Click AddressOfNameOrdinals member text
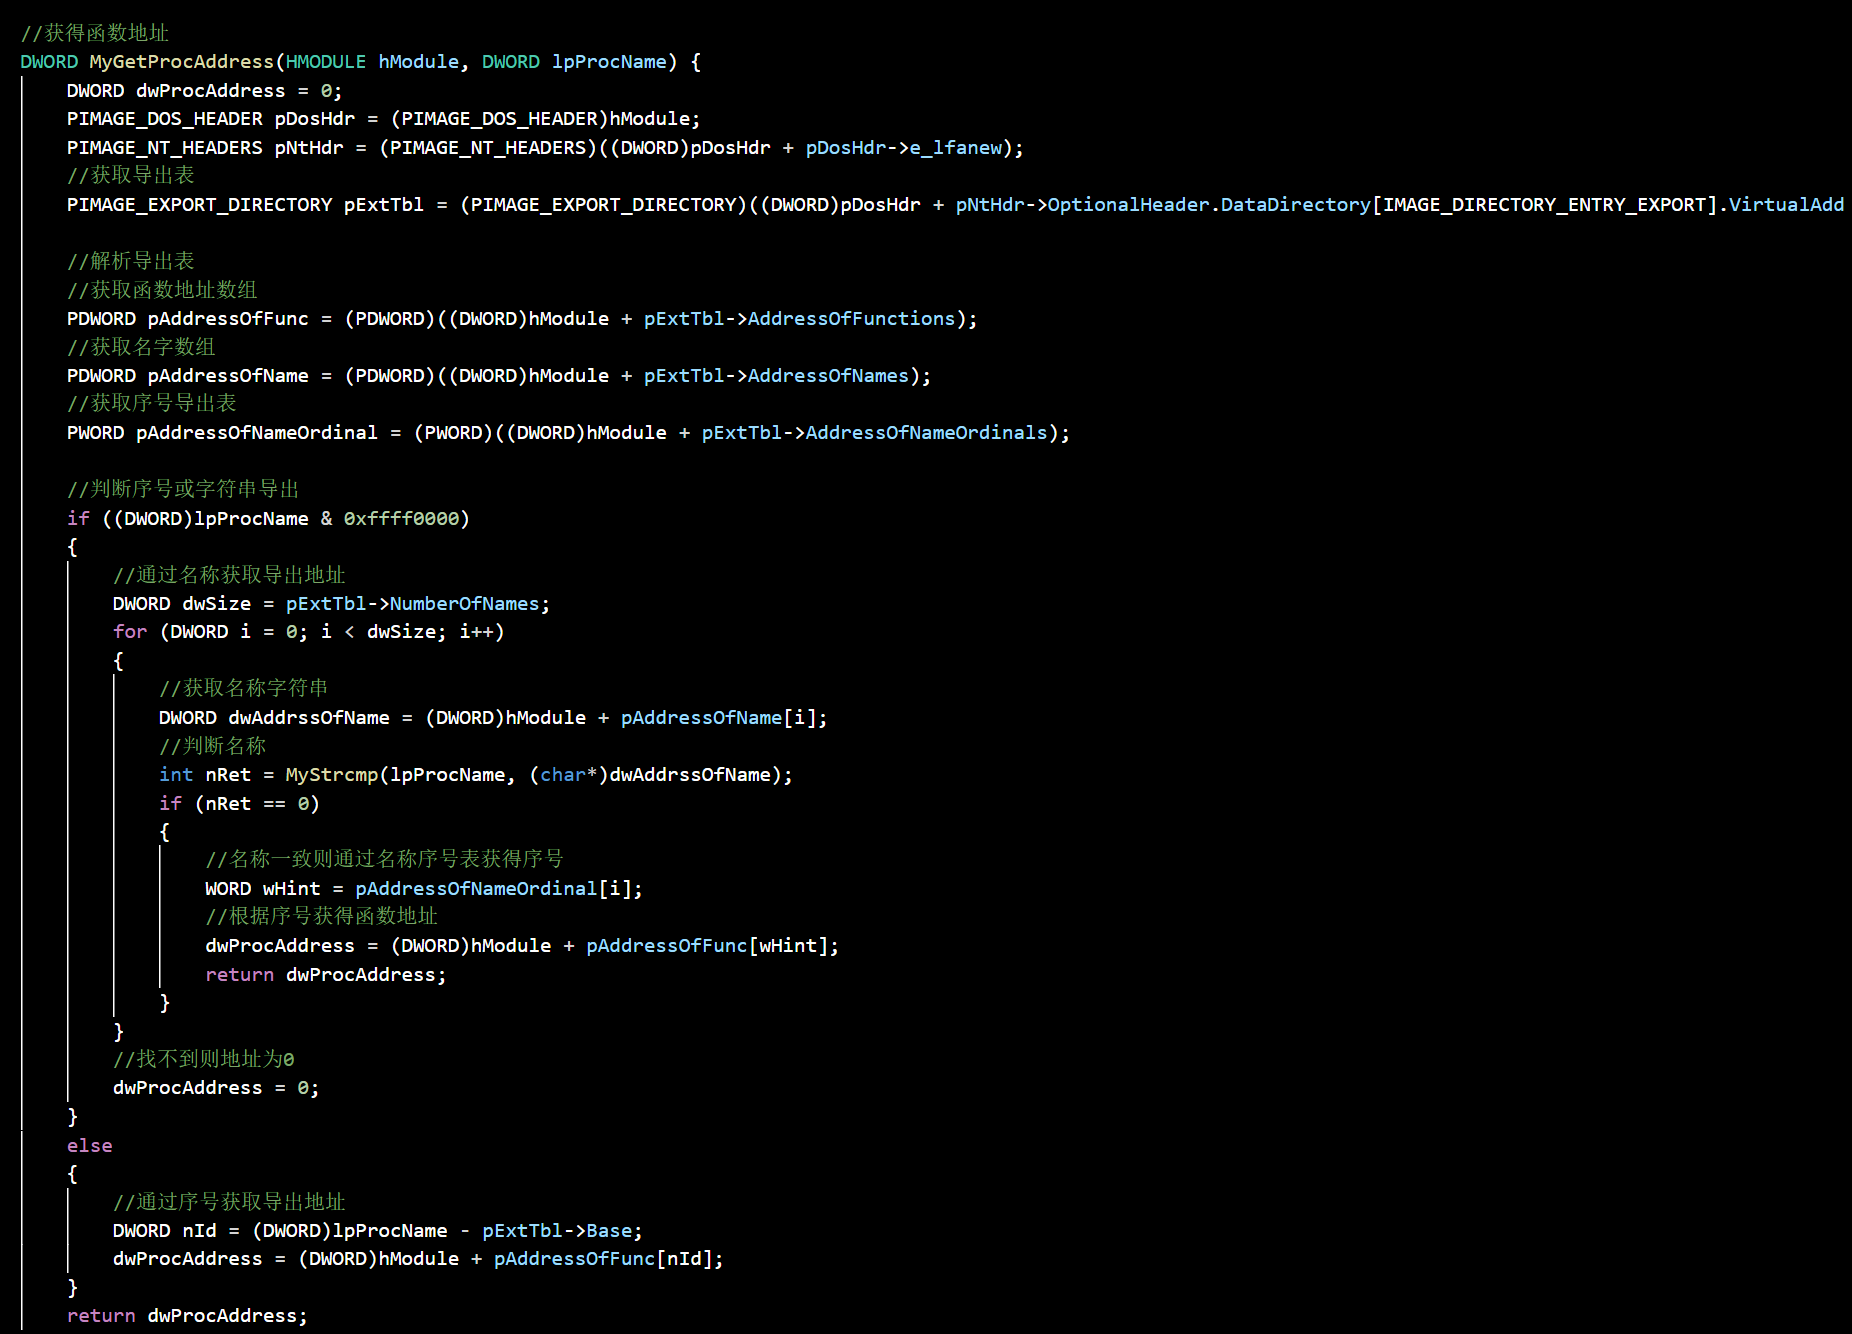This screenshot has width=1852, height=1334. pyautogui.click(x=927, y=433)
